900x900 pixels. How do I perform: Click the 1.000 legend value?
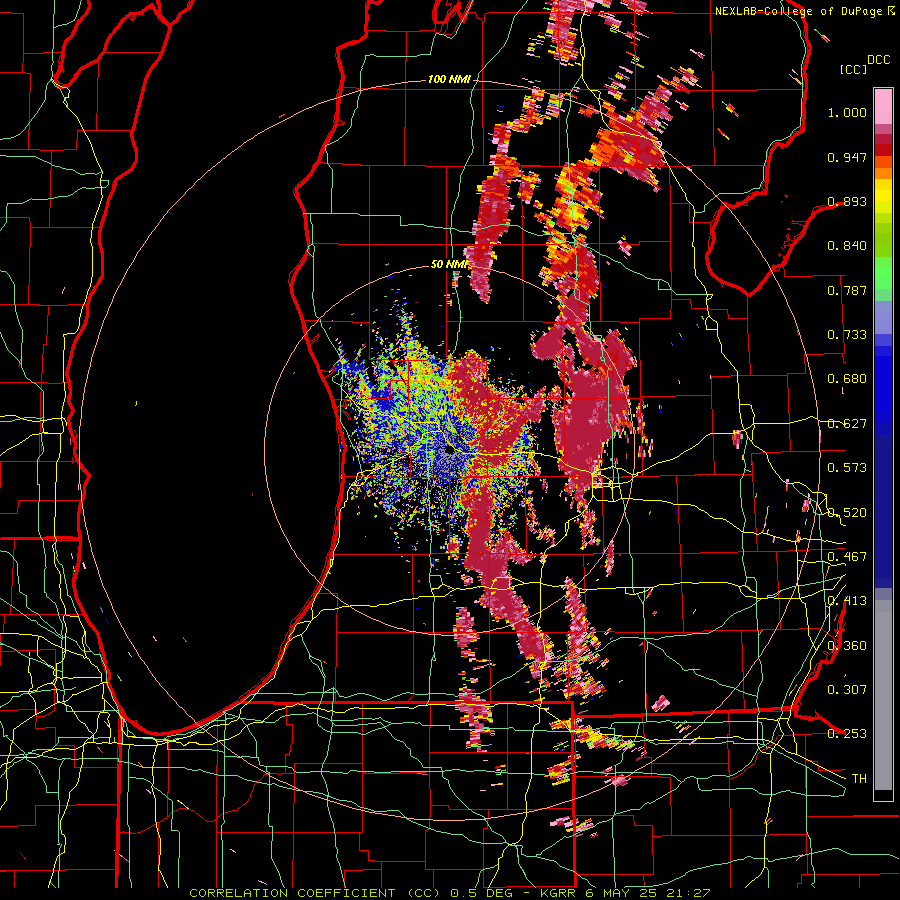(847, 112)
